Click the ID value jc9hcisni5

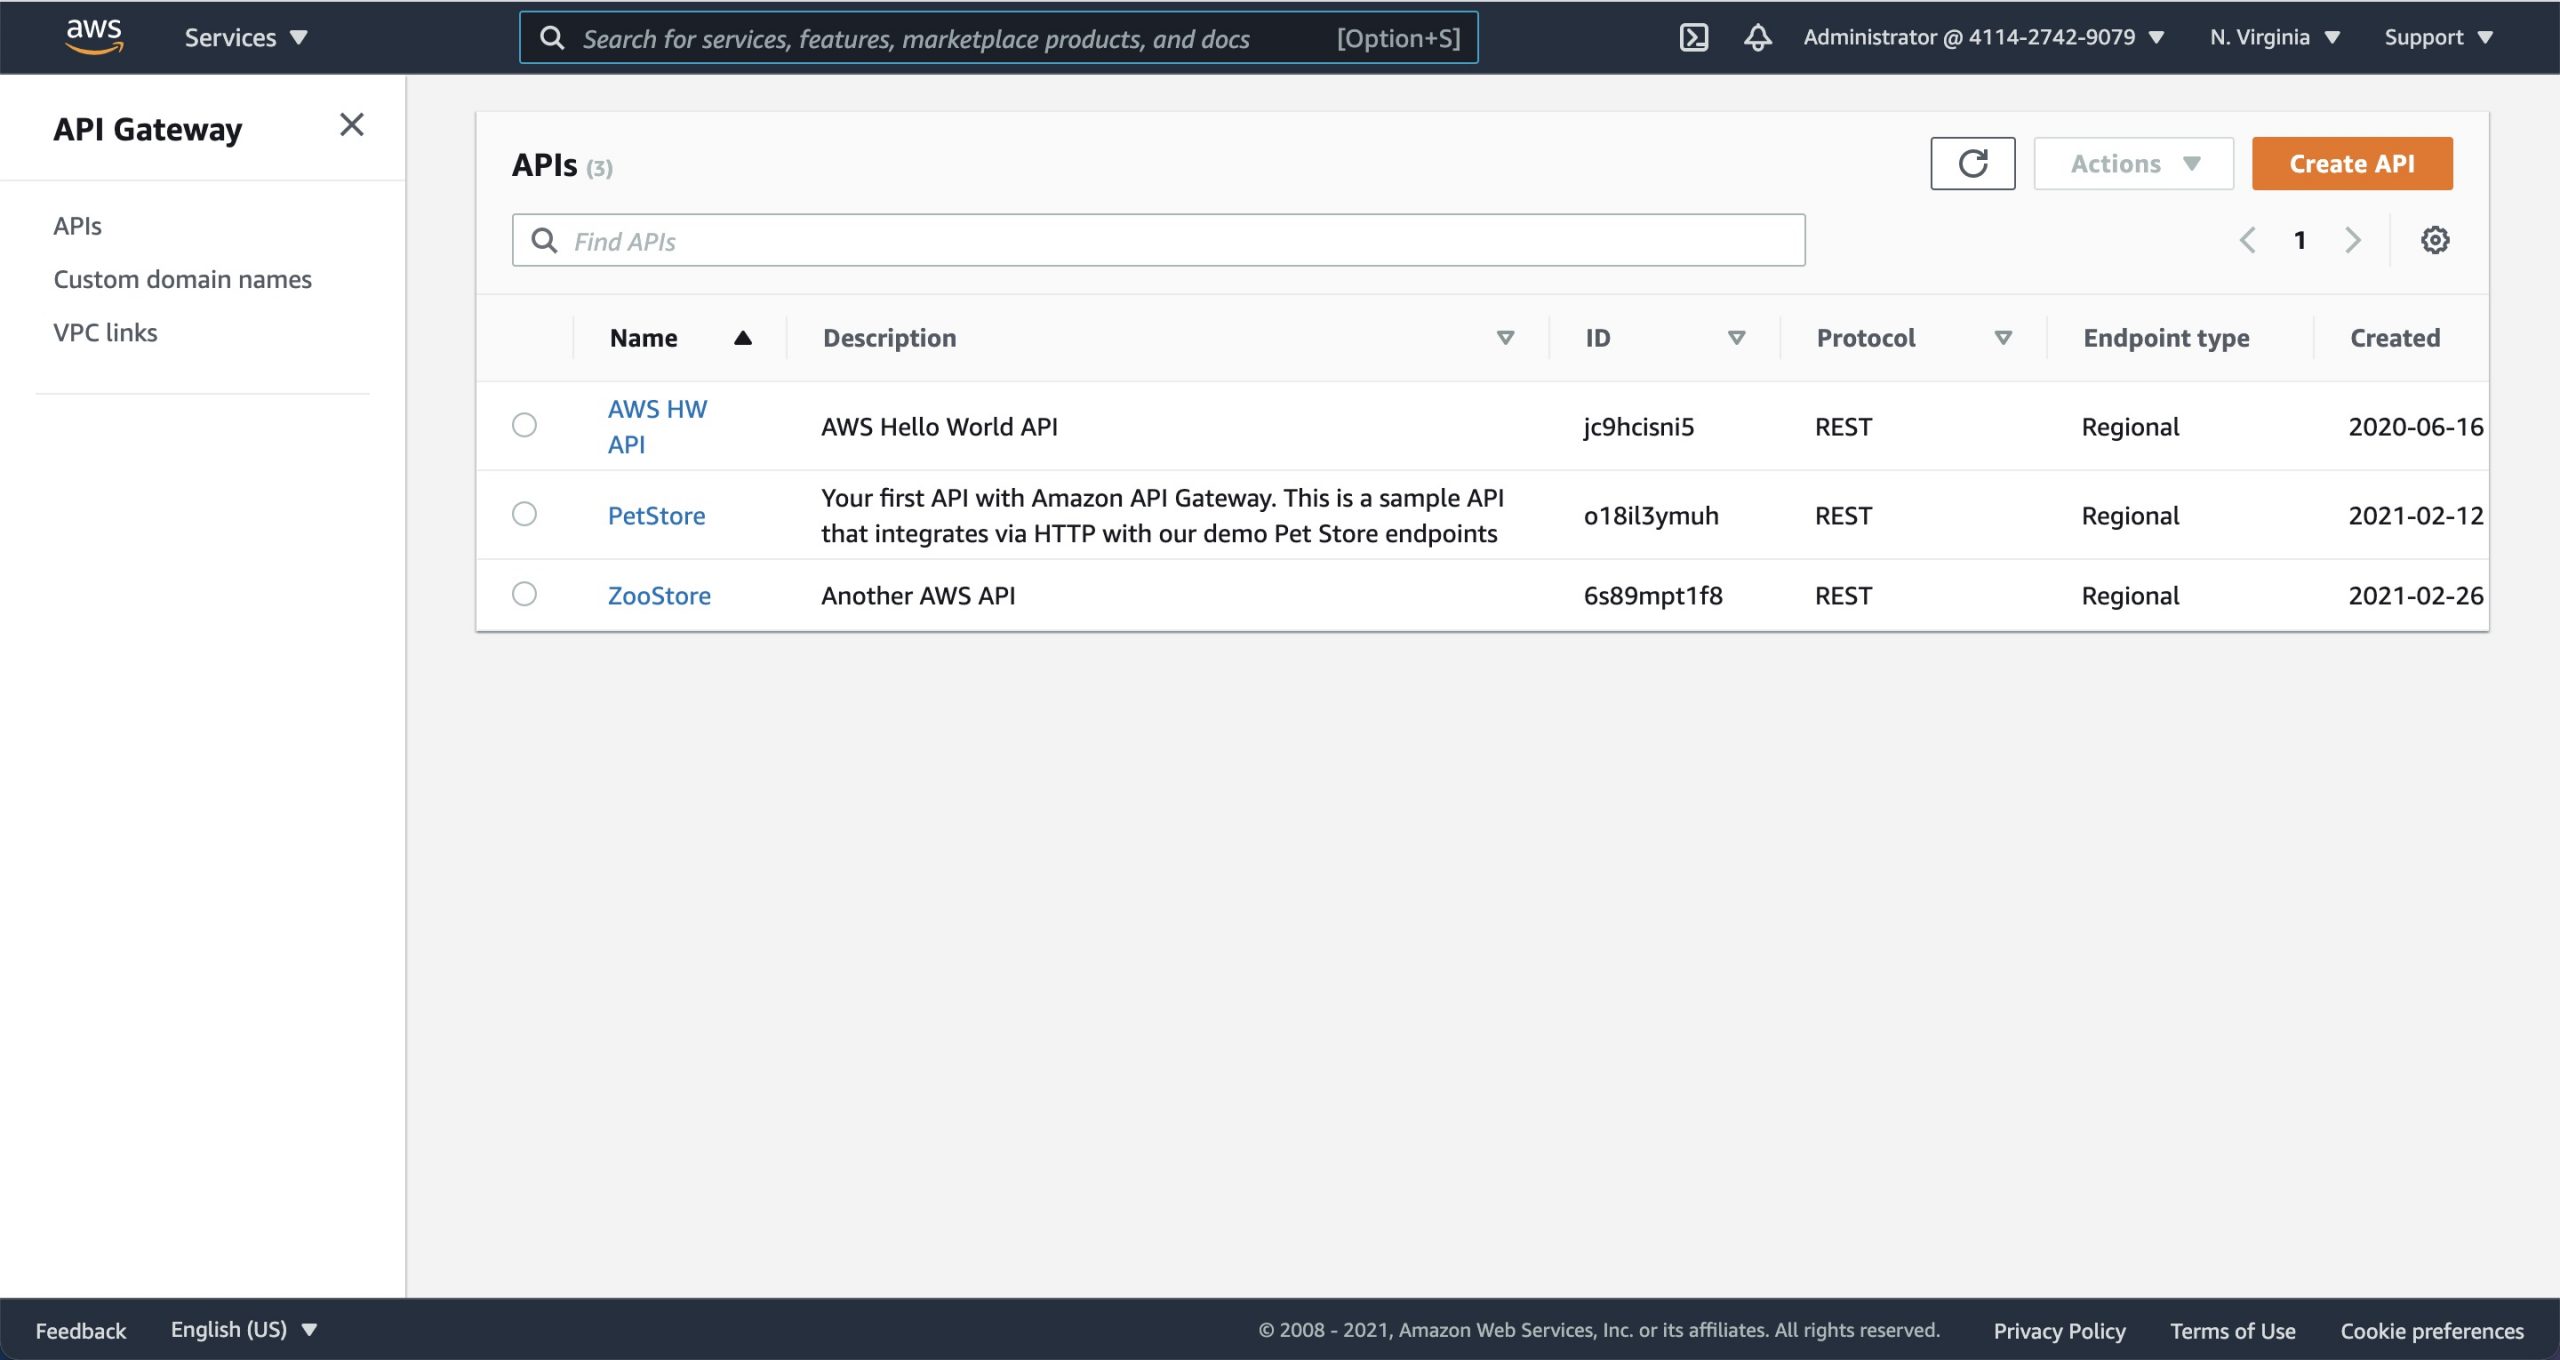pyautogui.click(x=1638, y=427)
